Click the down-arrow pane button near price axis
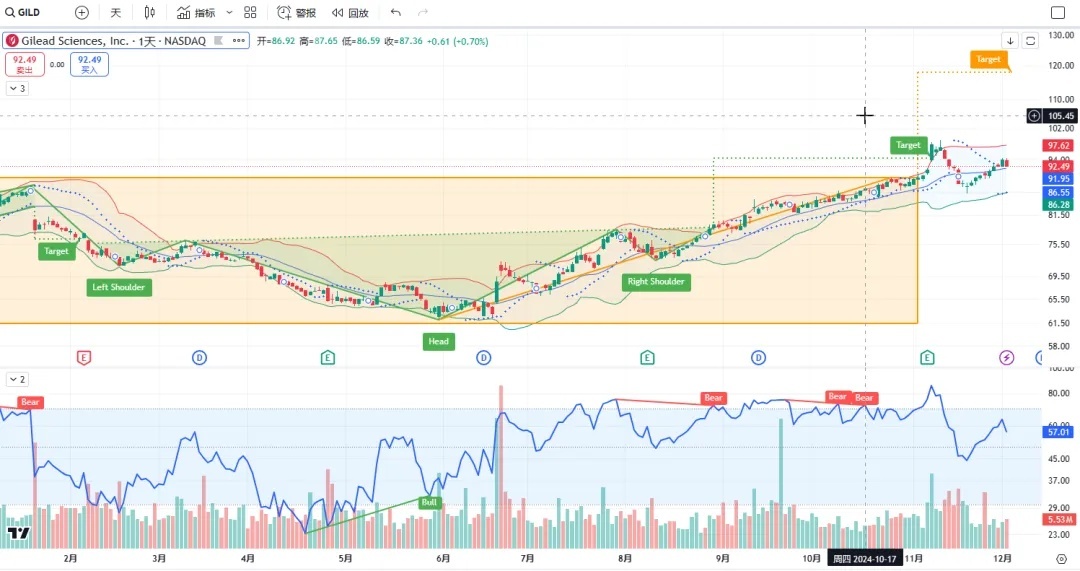 (1010, 41)
